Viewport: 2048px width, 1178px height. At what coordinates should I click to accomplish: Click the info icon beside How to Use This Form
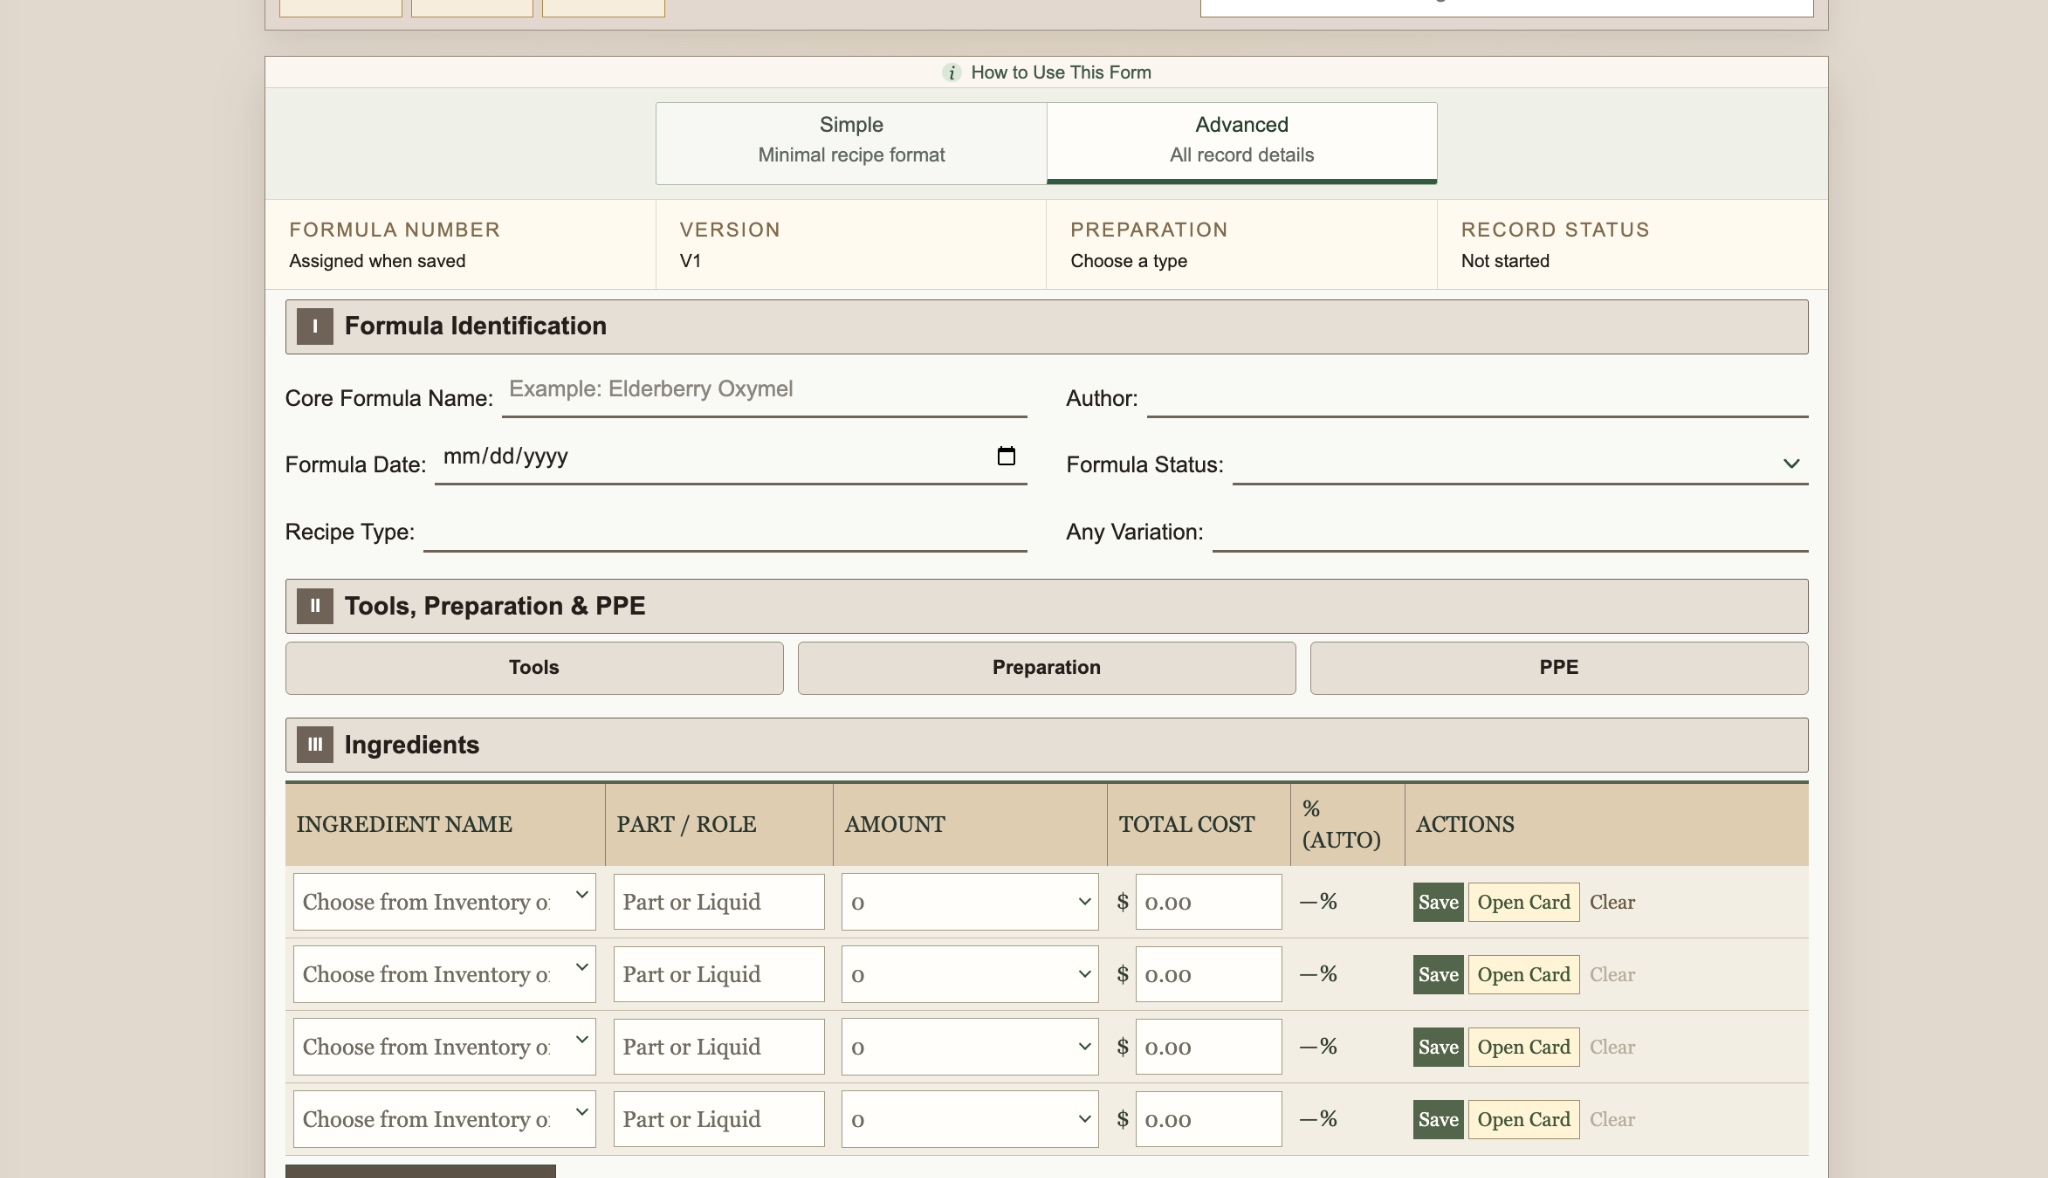pyautogui.click(x=951, y=73)
